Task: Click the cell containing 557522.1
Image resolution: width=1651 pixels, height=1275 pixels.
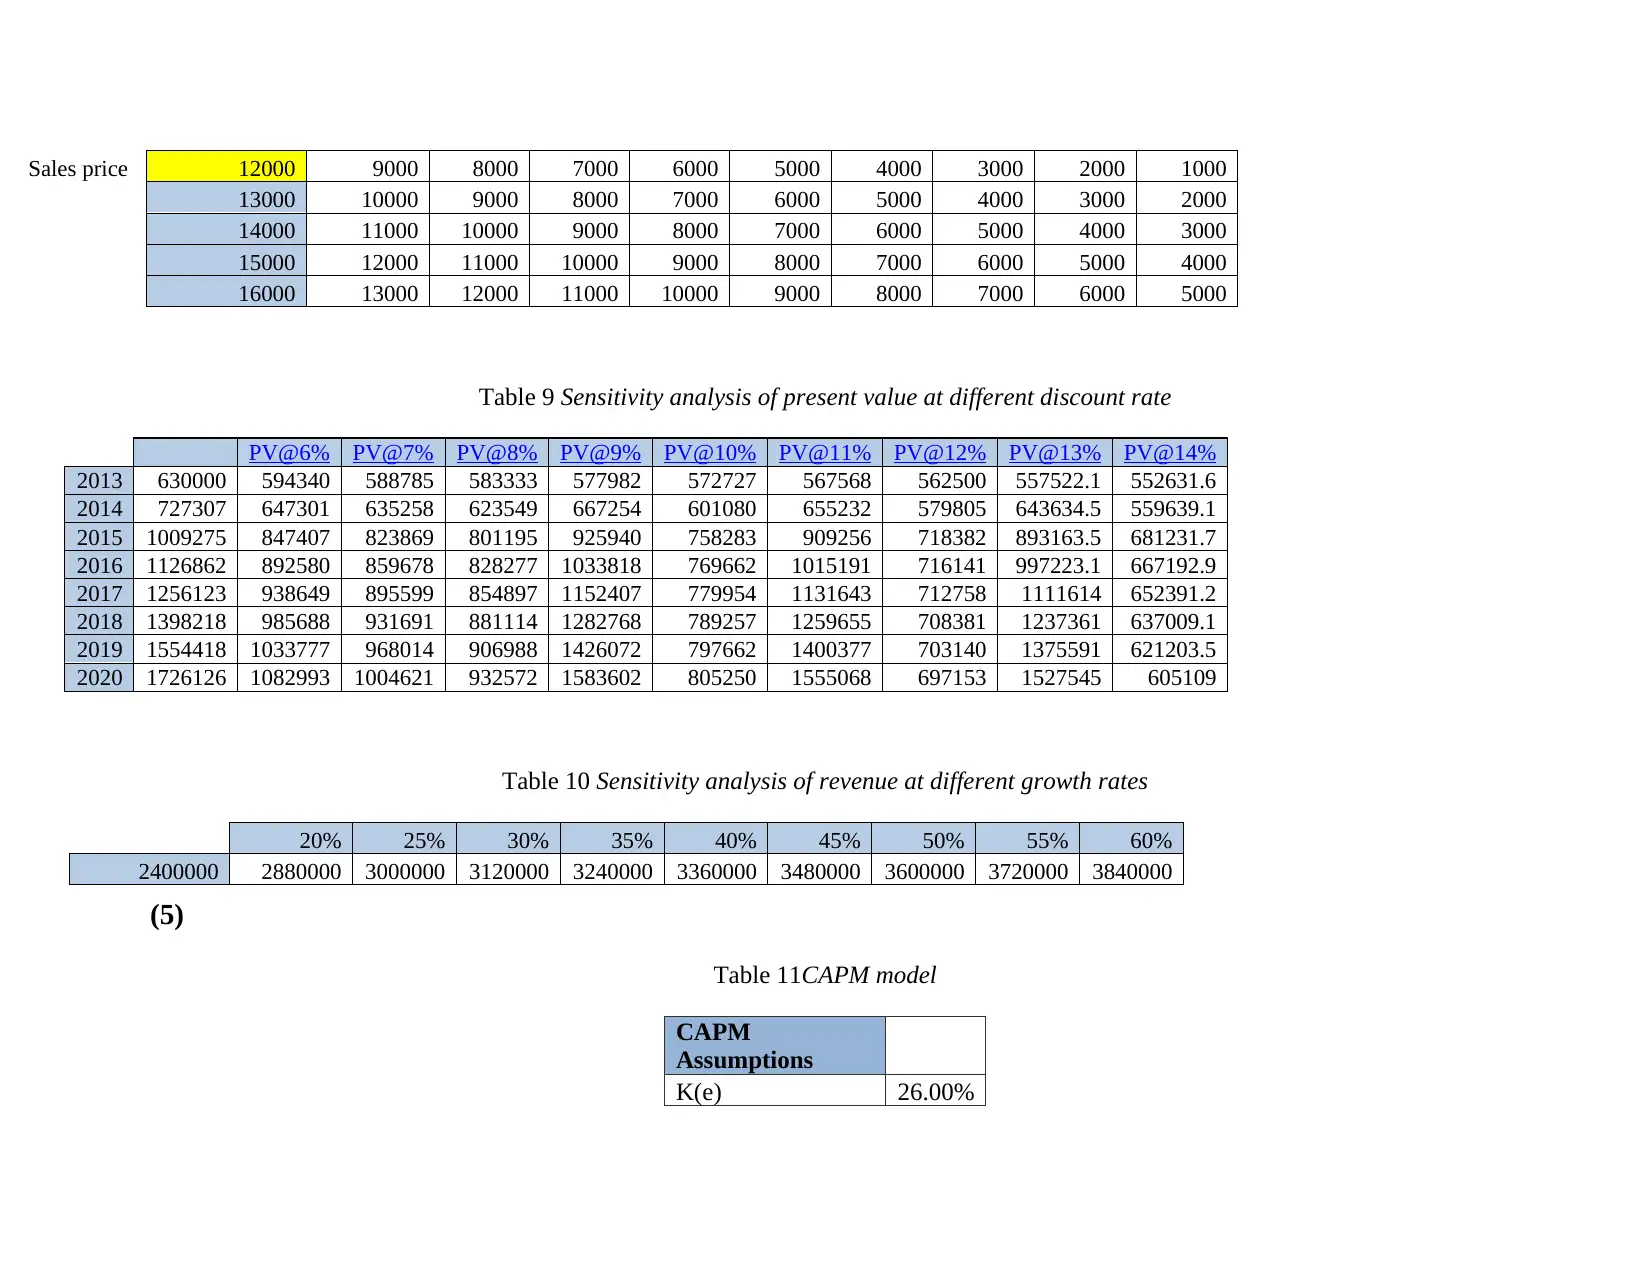Action: point(1055,481)
